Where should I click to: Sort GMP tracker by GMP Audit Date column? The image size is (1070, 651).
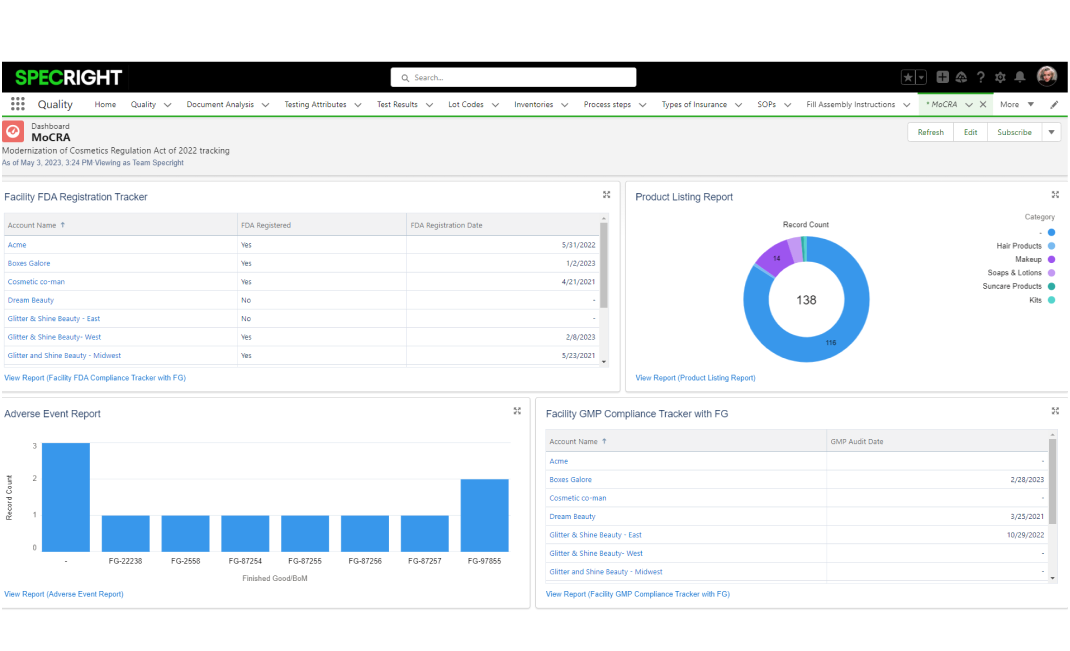856,442
